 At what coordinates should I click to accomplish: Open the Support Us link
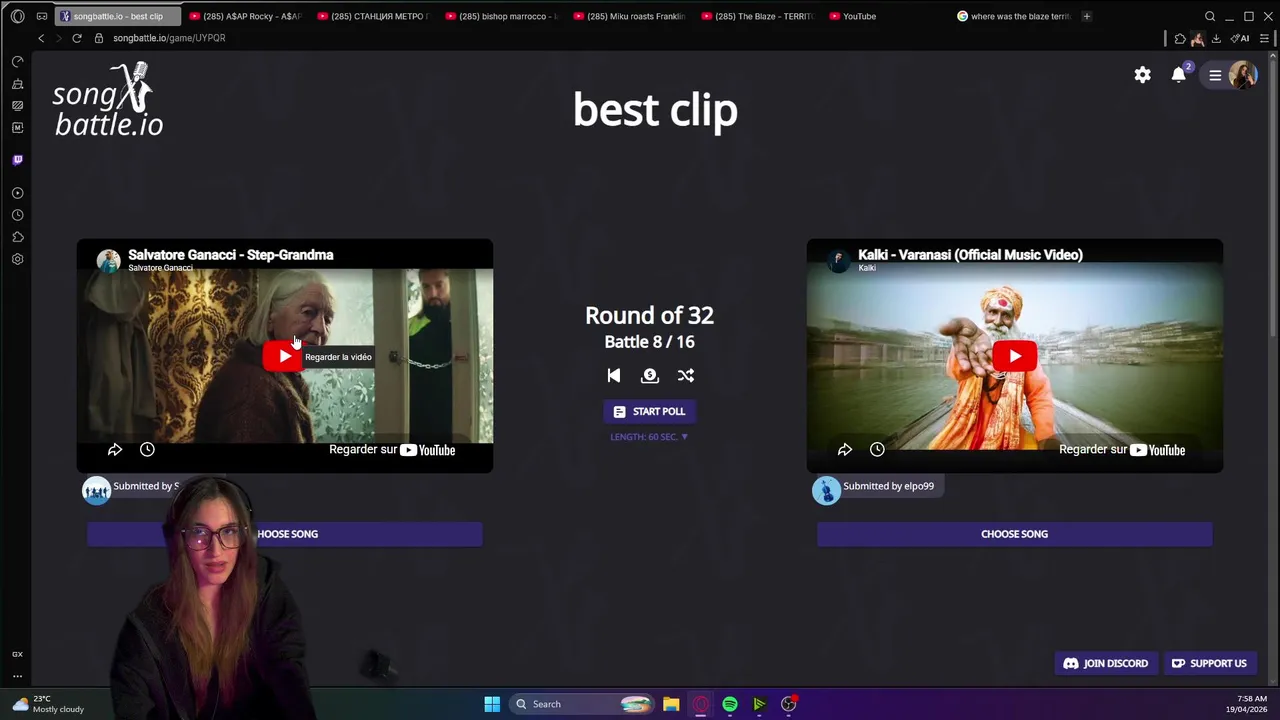[1209, 663]
